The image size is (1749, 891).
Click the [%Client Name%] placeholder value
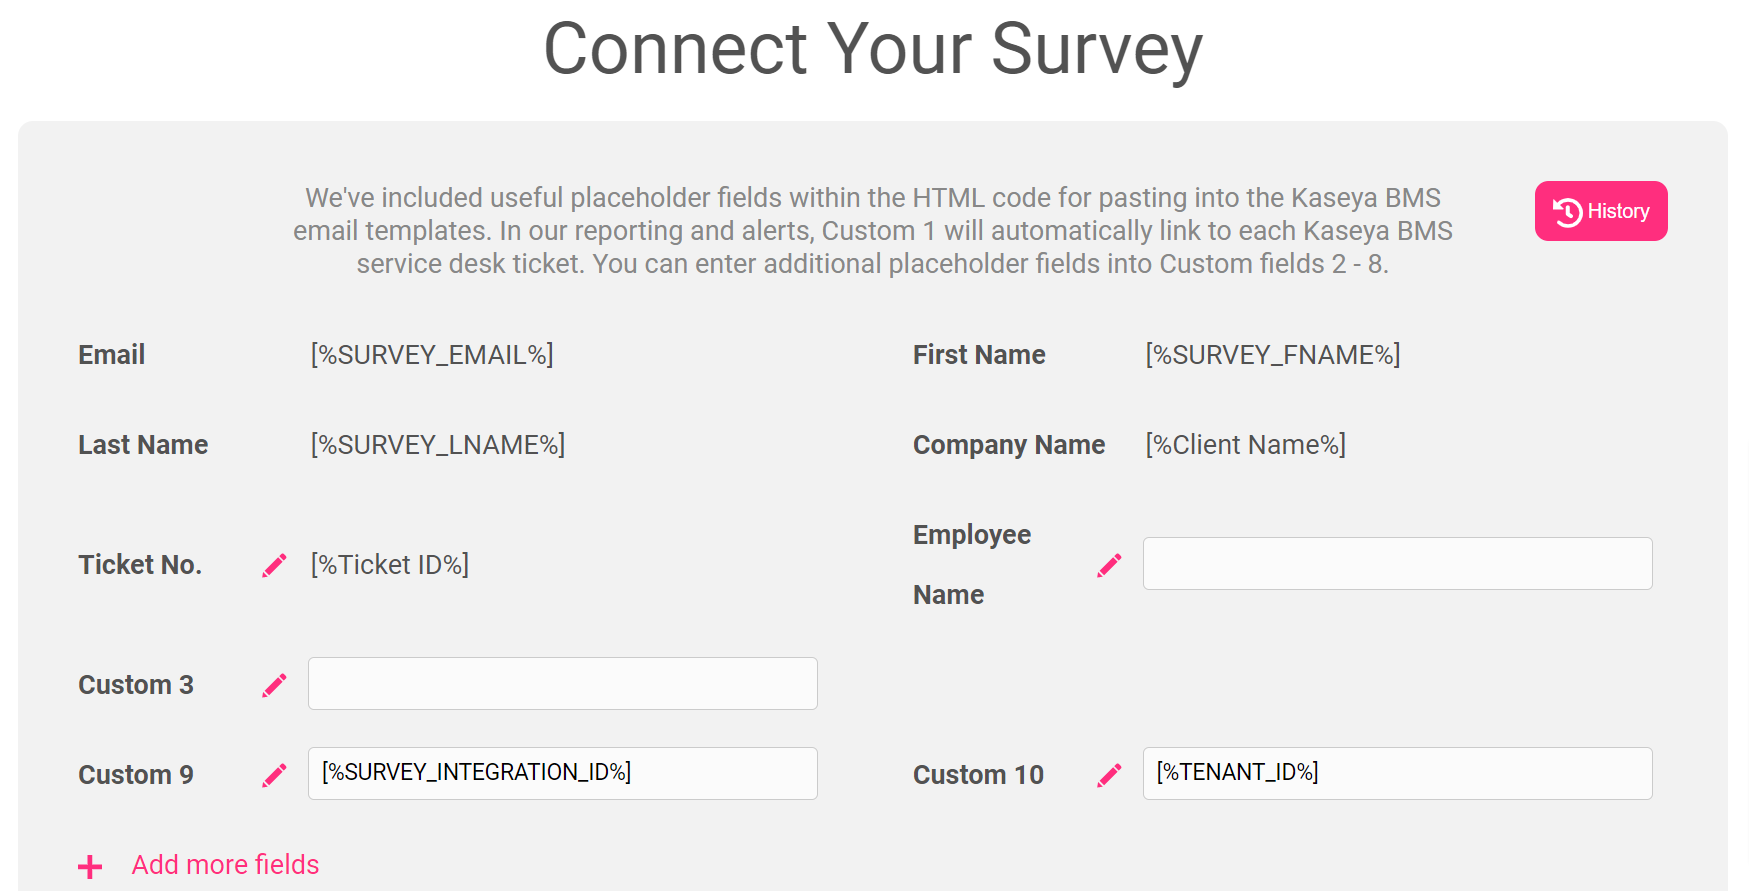point(1246,445)
